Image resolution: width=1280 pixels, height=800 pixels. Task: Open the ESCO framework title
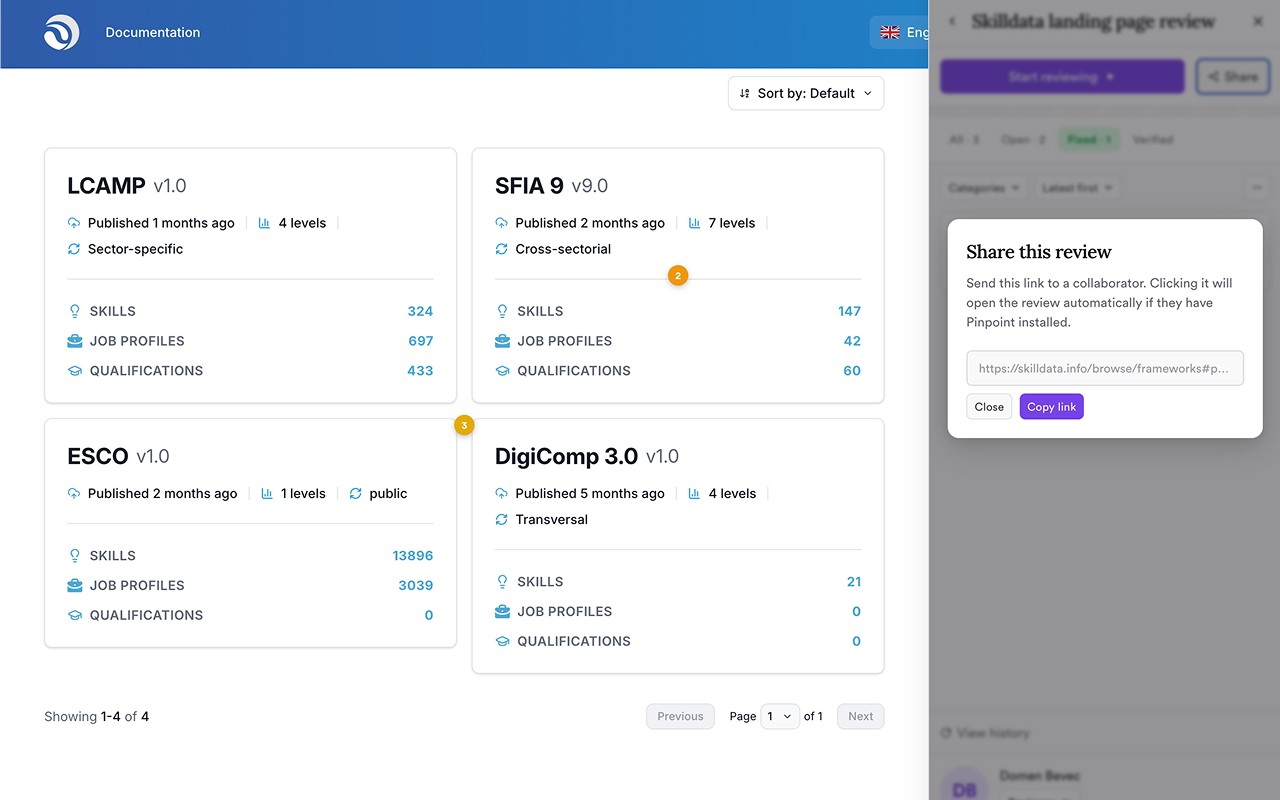pyautogui.click(x=98, y=456)
